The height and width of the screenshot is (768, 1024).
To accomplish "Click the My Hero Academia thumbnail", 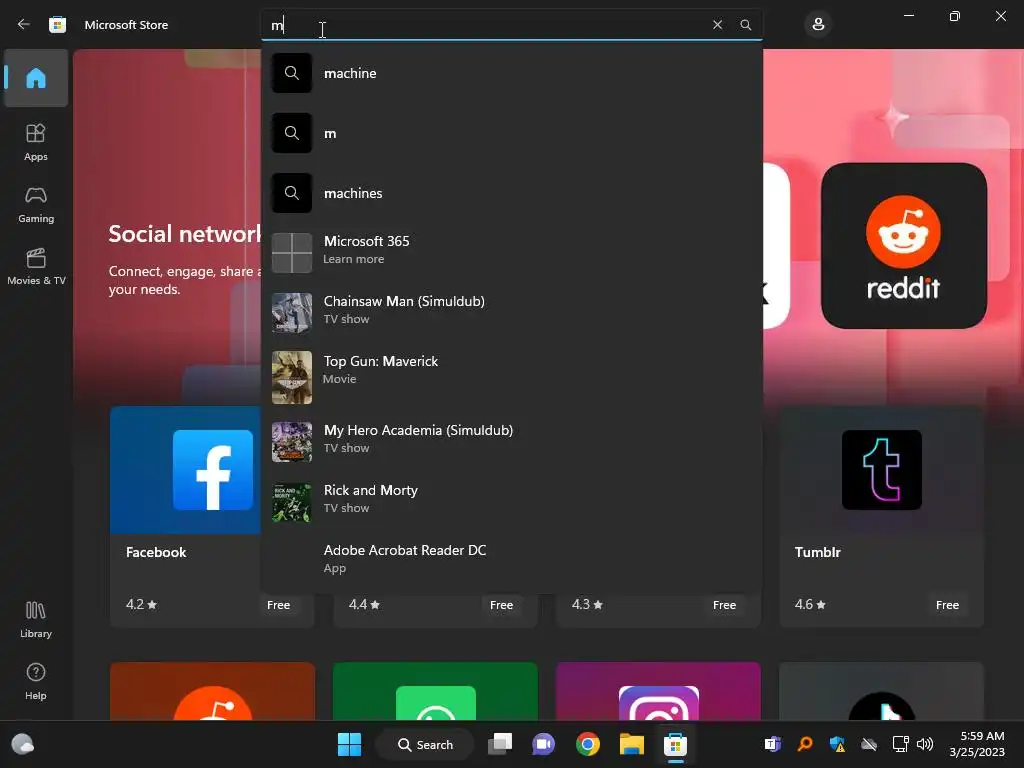I will pos(292,442).
